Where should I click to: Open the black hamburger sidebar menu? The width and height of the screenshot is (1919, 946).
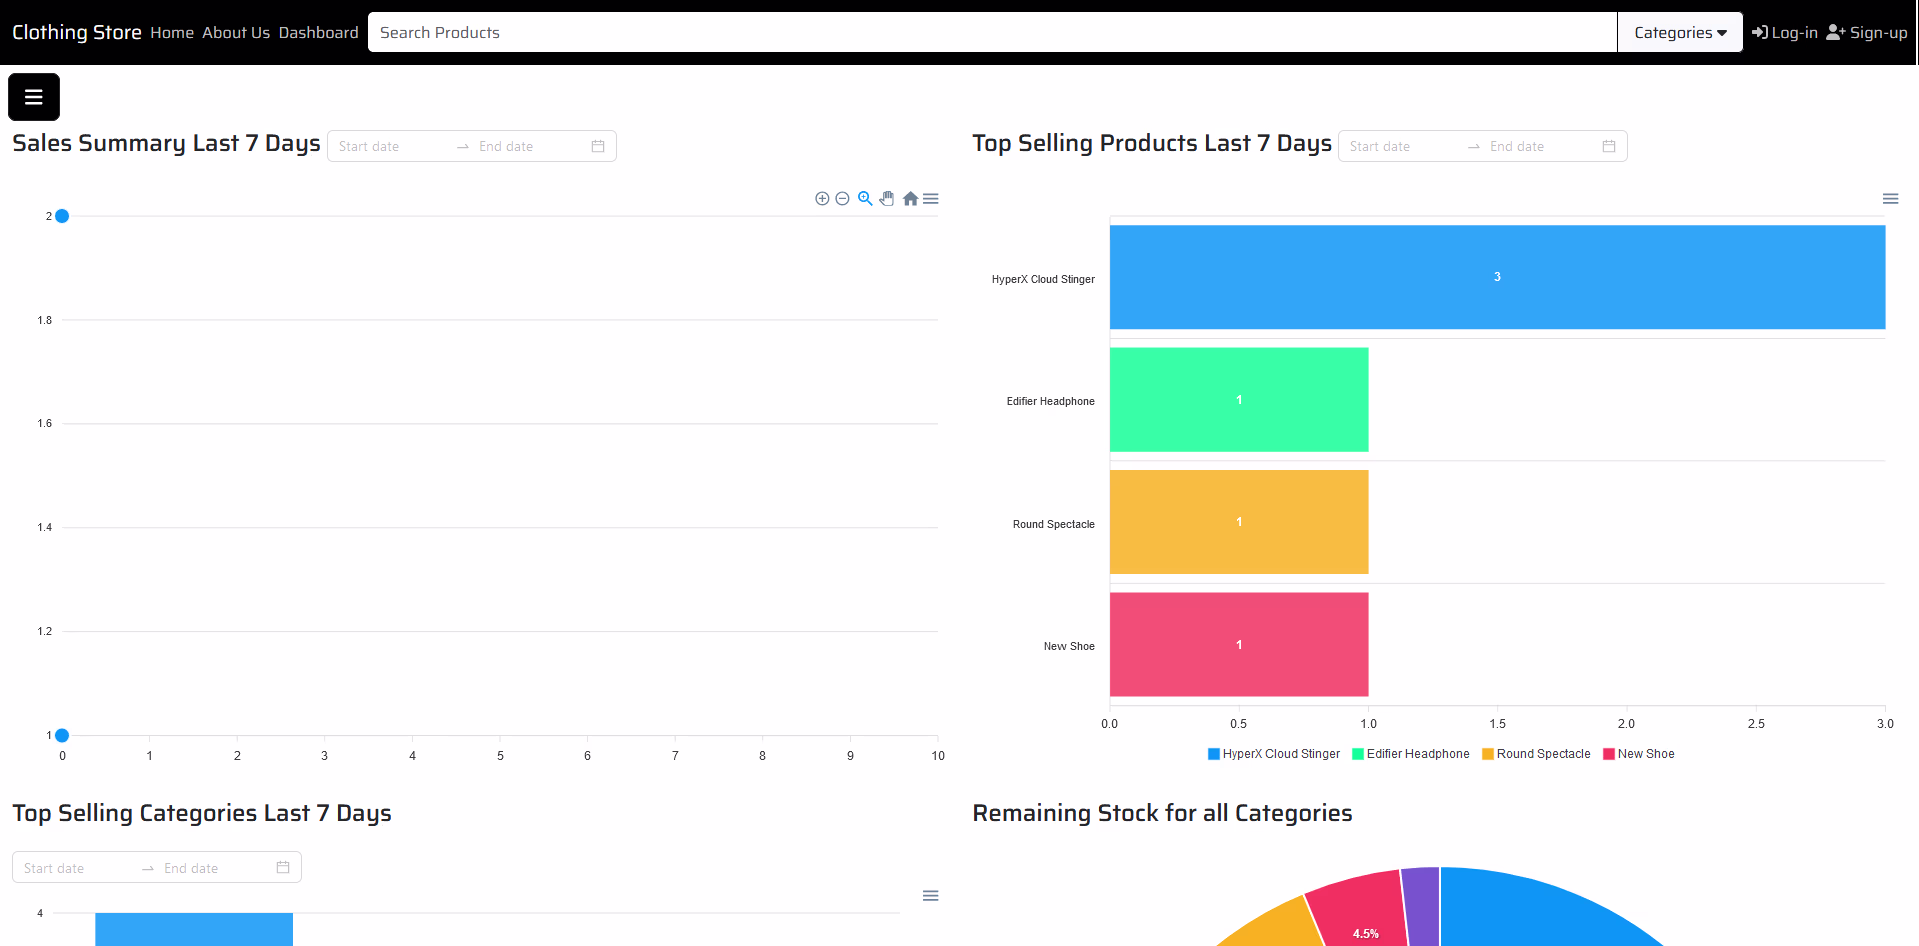pyautogui.click(x=34, y=97)
